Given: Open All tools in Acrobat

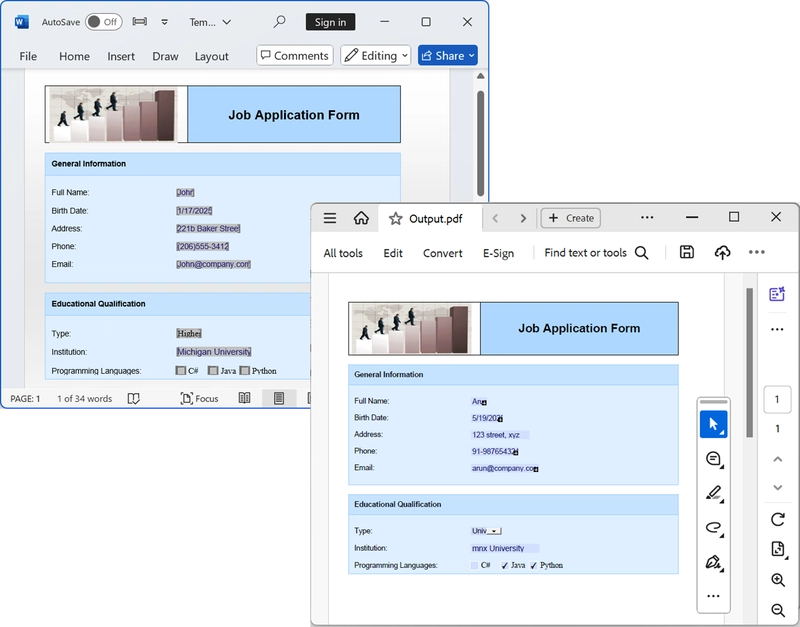Looking at the screenshot, I should pyautogui.click(x=343, y=253).
